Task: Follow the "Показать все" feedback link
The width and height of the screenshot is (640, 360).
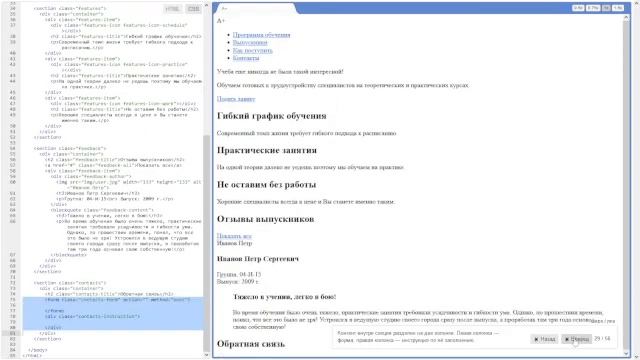Action: tap(234, 236)
